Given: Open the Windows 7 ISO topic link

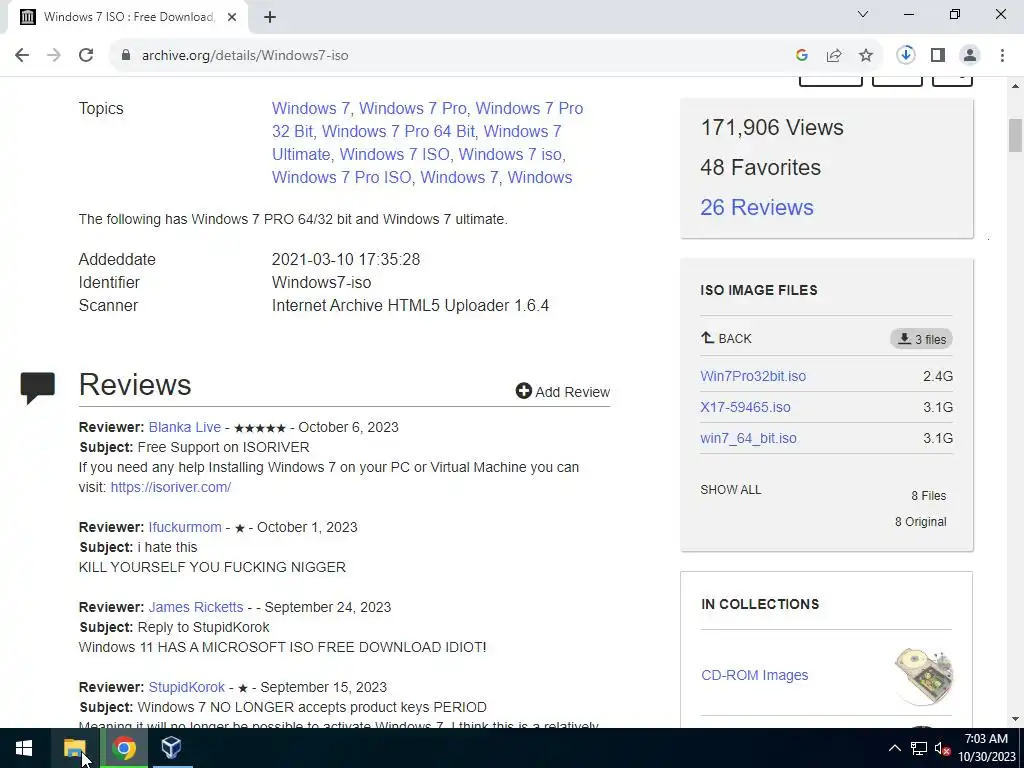Looking at the screenshot, I should coord(394,154).
